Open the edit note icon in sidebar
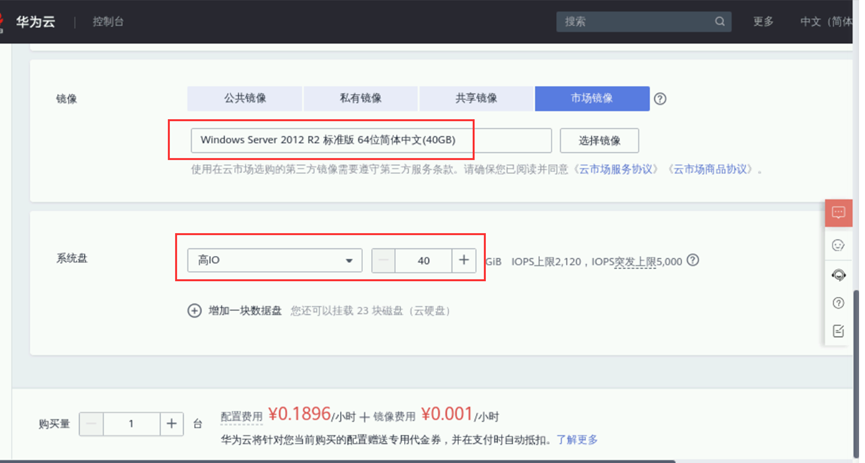This screenshot has height=463, width=865. (x=839, y=331)
